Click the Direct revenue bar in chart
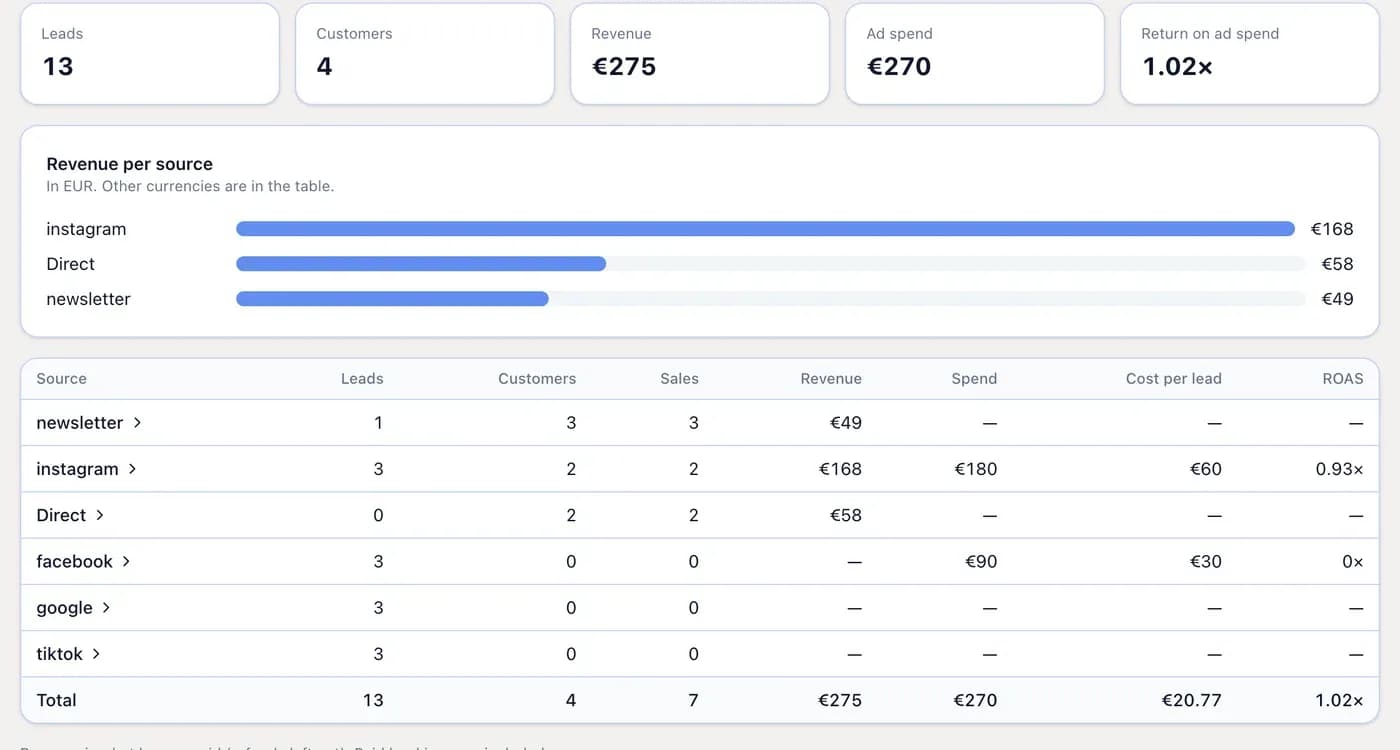The width and height of the screenshot is (1400, 750). pos(421,264)
